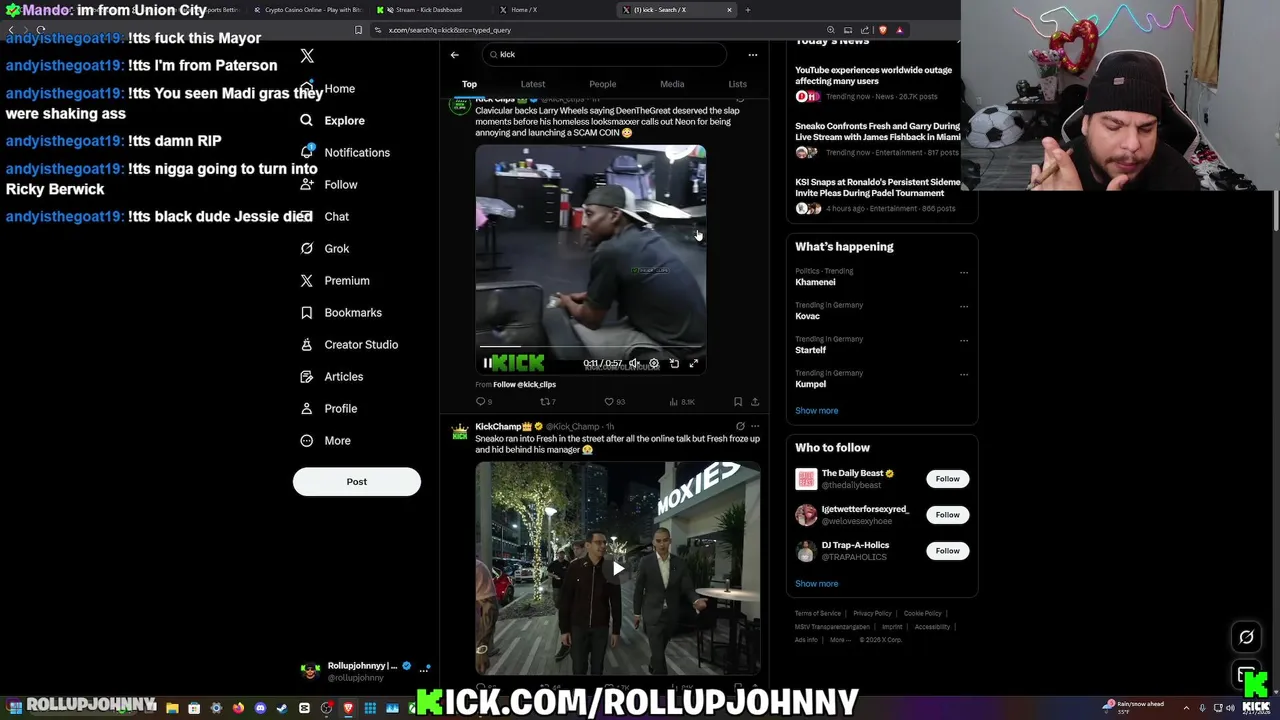1280x720 pixels.
Task: Open options for Startelf trend
Action: coord(964,340)
